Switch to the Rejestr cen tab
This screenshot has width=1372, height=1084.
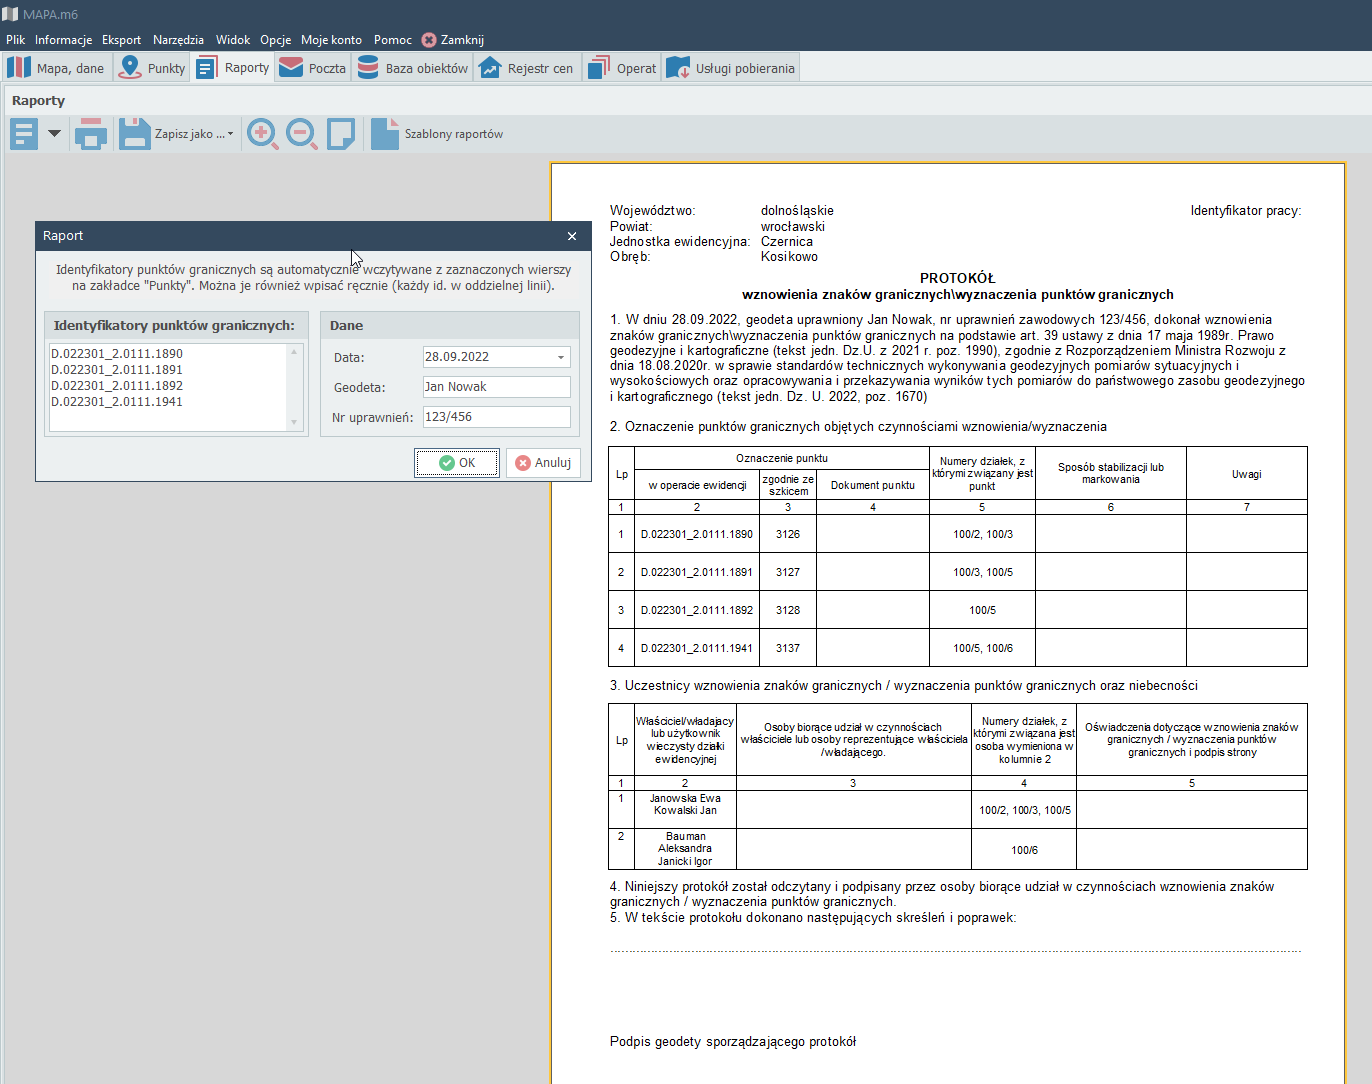tap(527, 68)
